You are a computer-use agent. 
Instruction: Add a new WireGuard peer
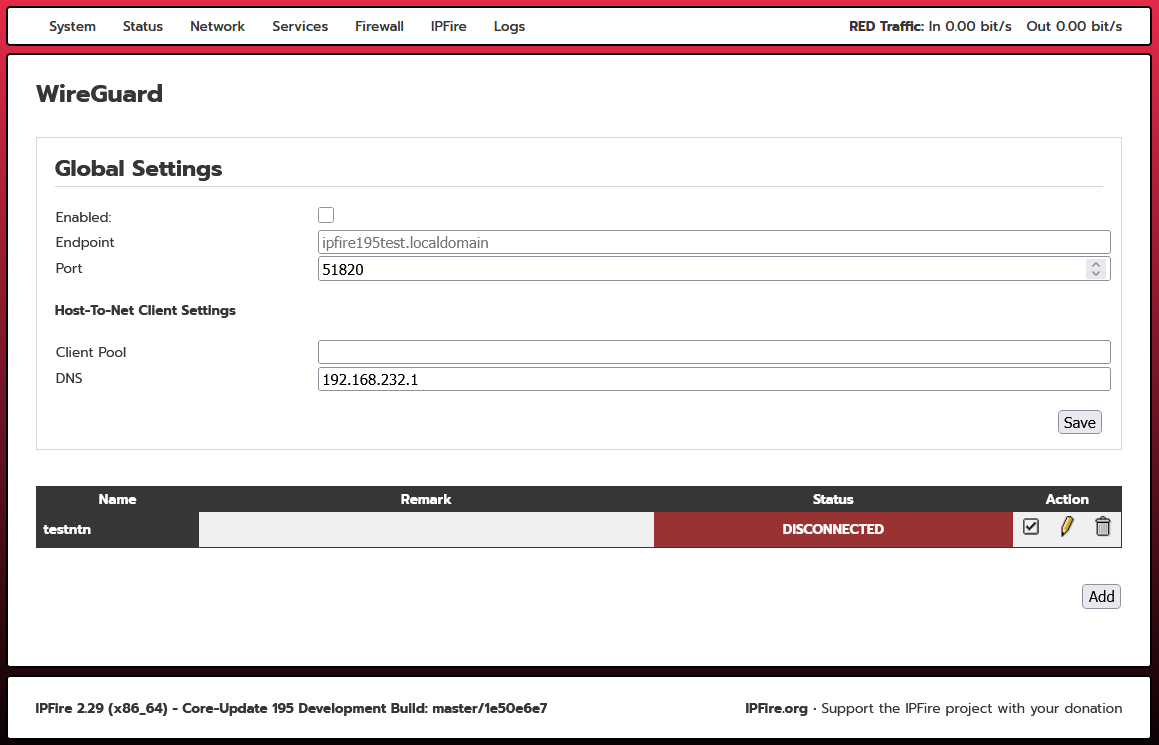(1101, 596)
